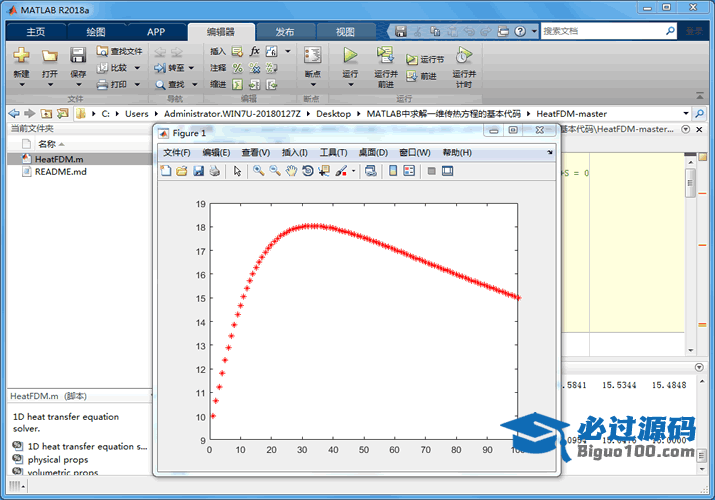Screen dimensions: 715x500
Task: Expand the dropdown arrow beside 比较
Action: [137, 68]
